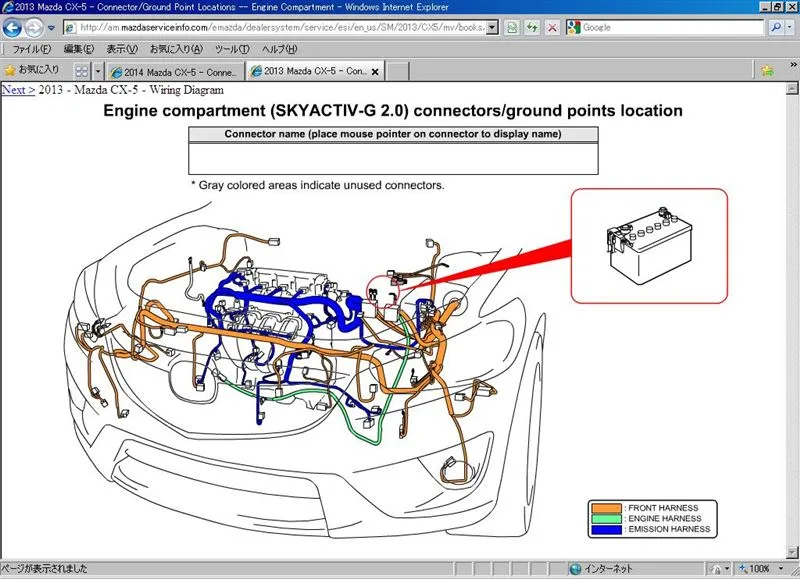This screenshot has width=800, height=579.
Task: Expand the address bar URL dropdown
Action: point(492,28)
